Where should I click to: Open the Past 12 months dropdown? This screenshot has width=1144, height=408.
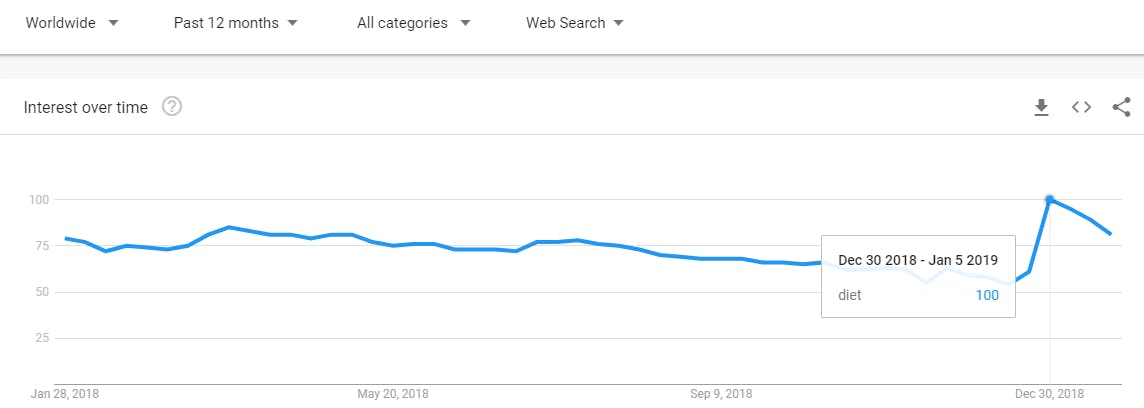[236, 23]
